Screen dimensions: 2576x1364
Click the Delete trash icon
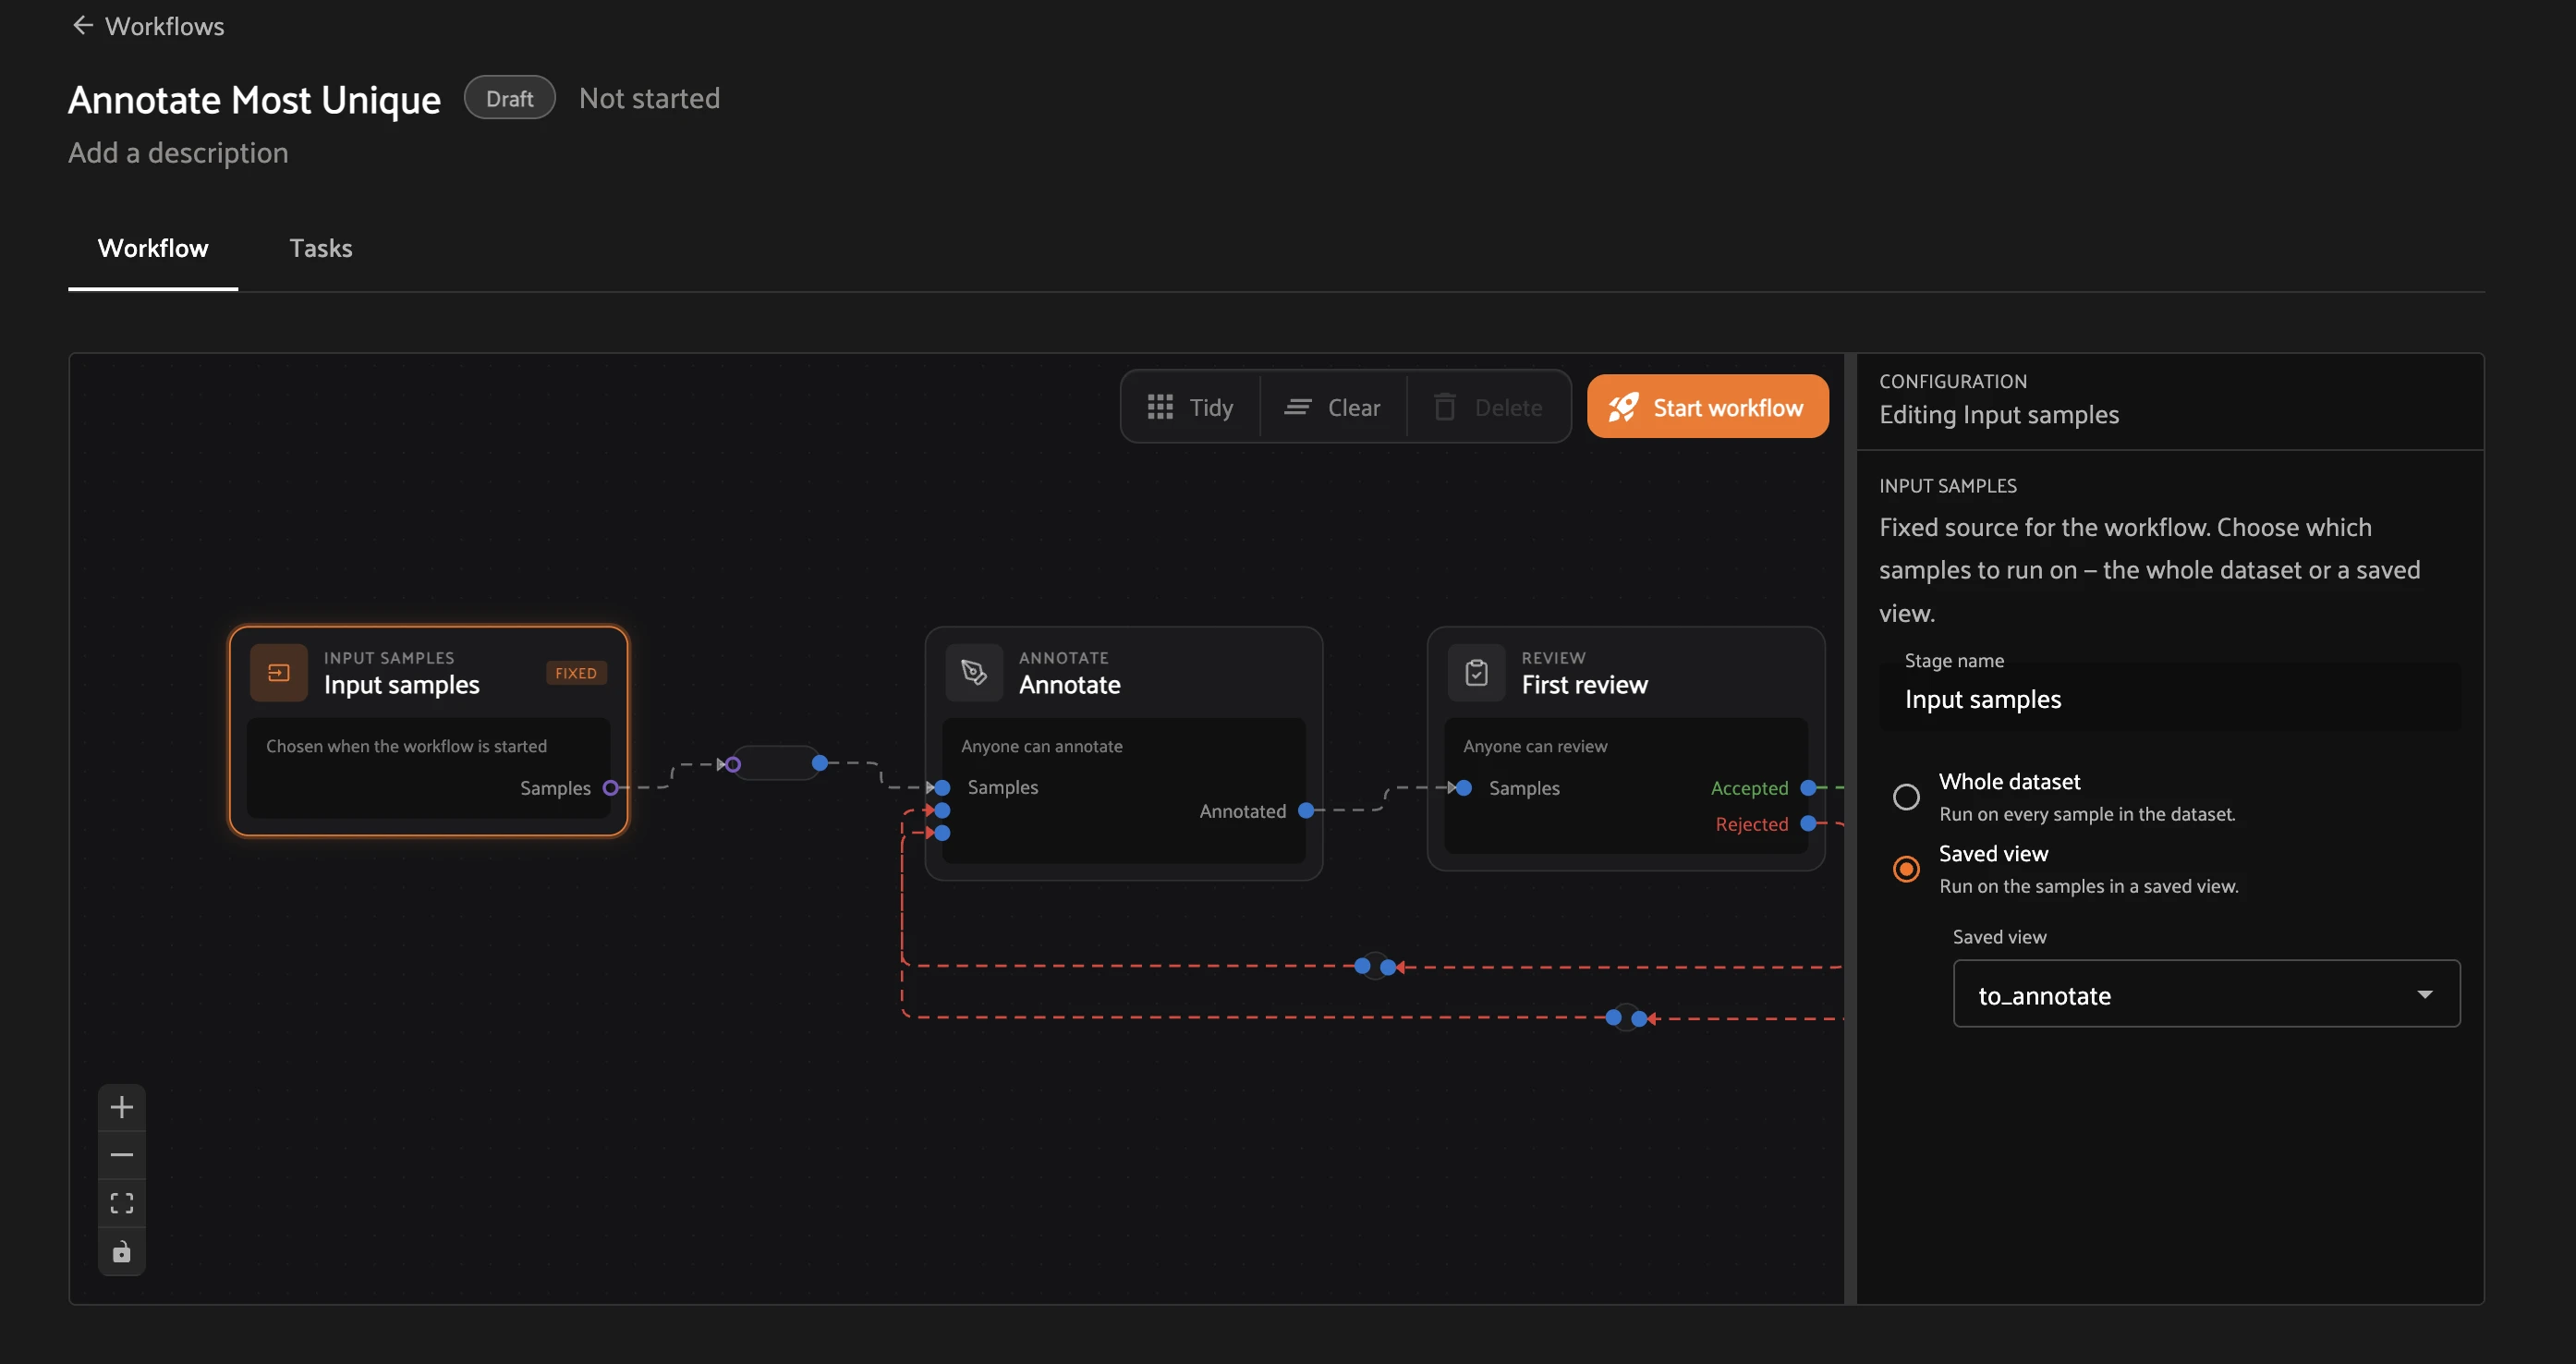(x=1444, y=407)
